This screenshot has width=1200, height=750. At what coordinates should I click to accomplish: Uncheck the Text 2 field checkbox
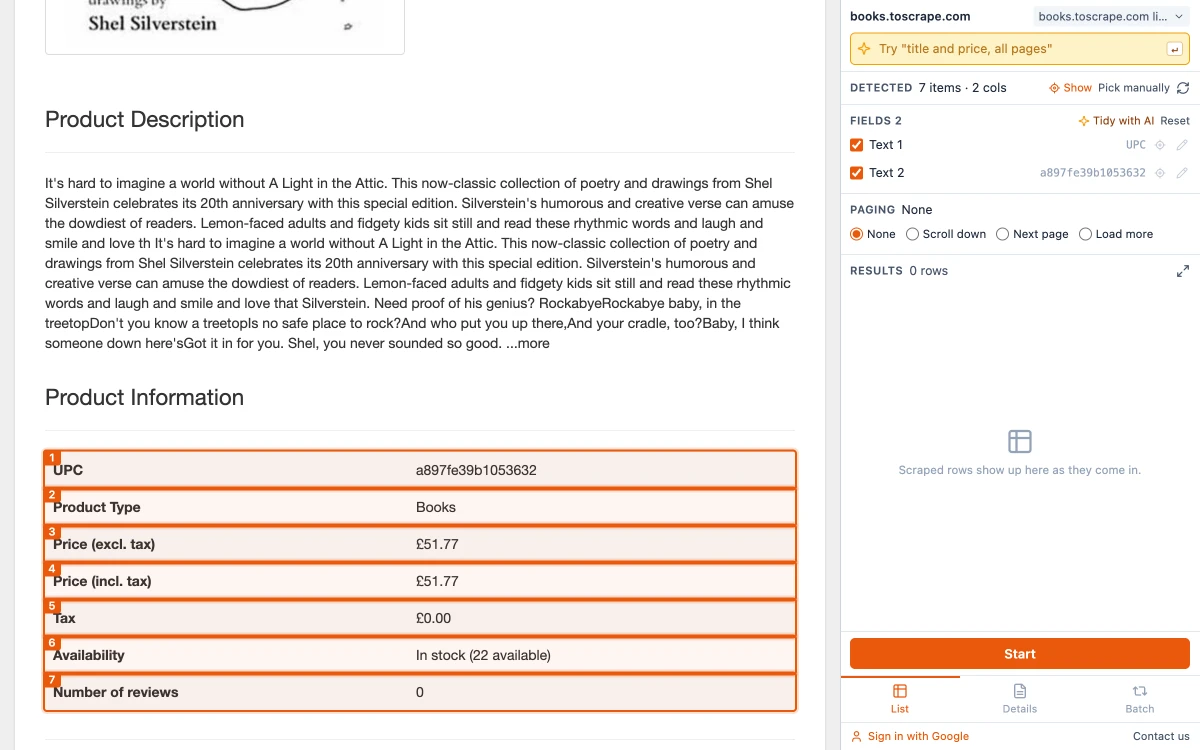[856, 173]
